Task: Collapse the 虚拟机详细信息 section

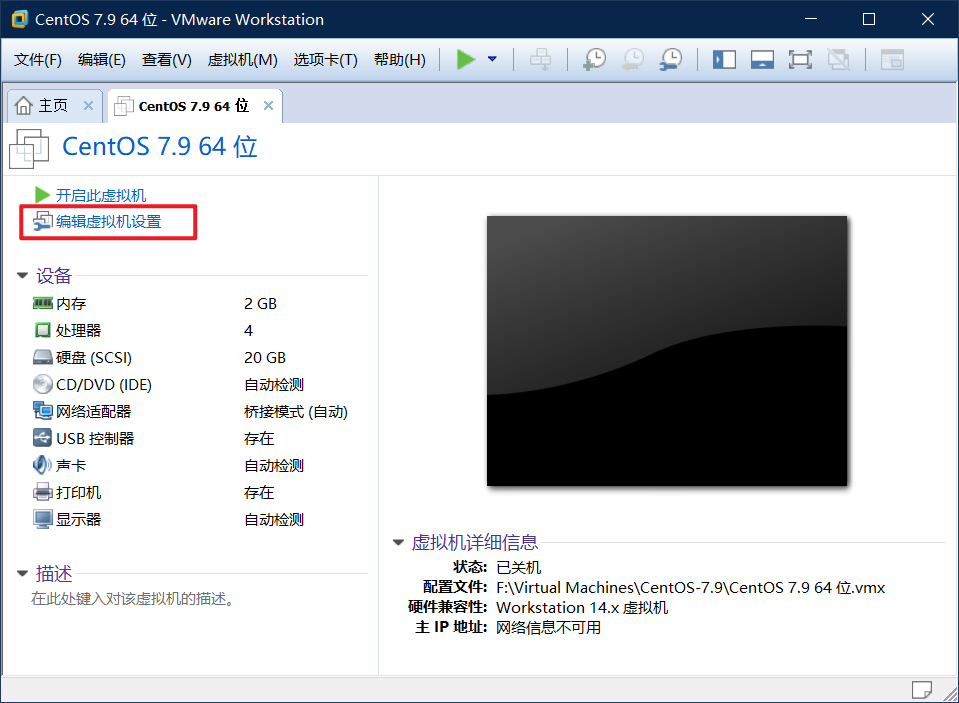Action: [398, 542]
